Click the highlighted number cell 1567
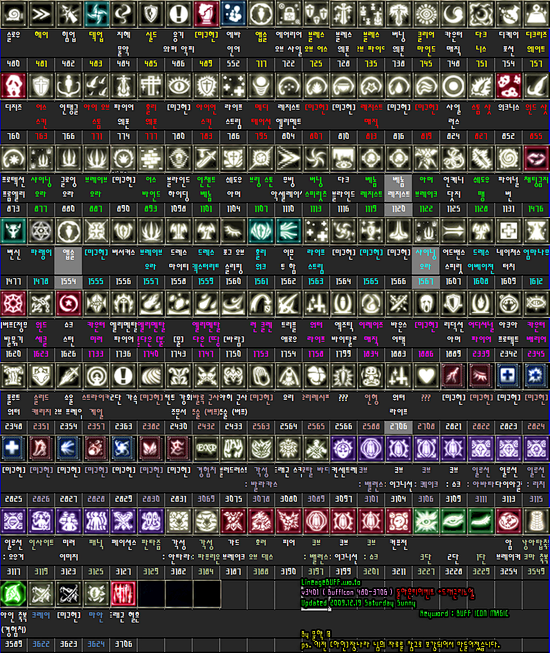550x653 pixels. (x=426, y=282)
